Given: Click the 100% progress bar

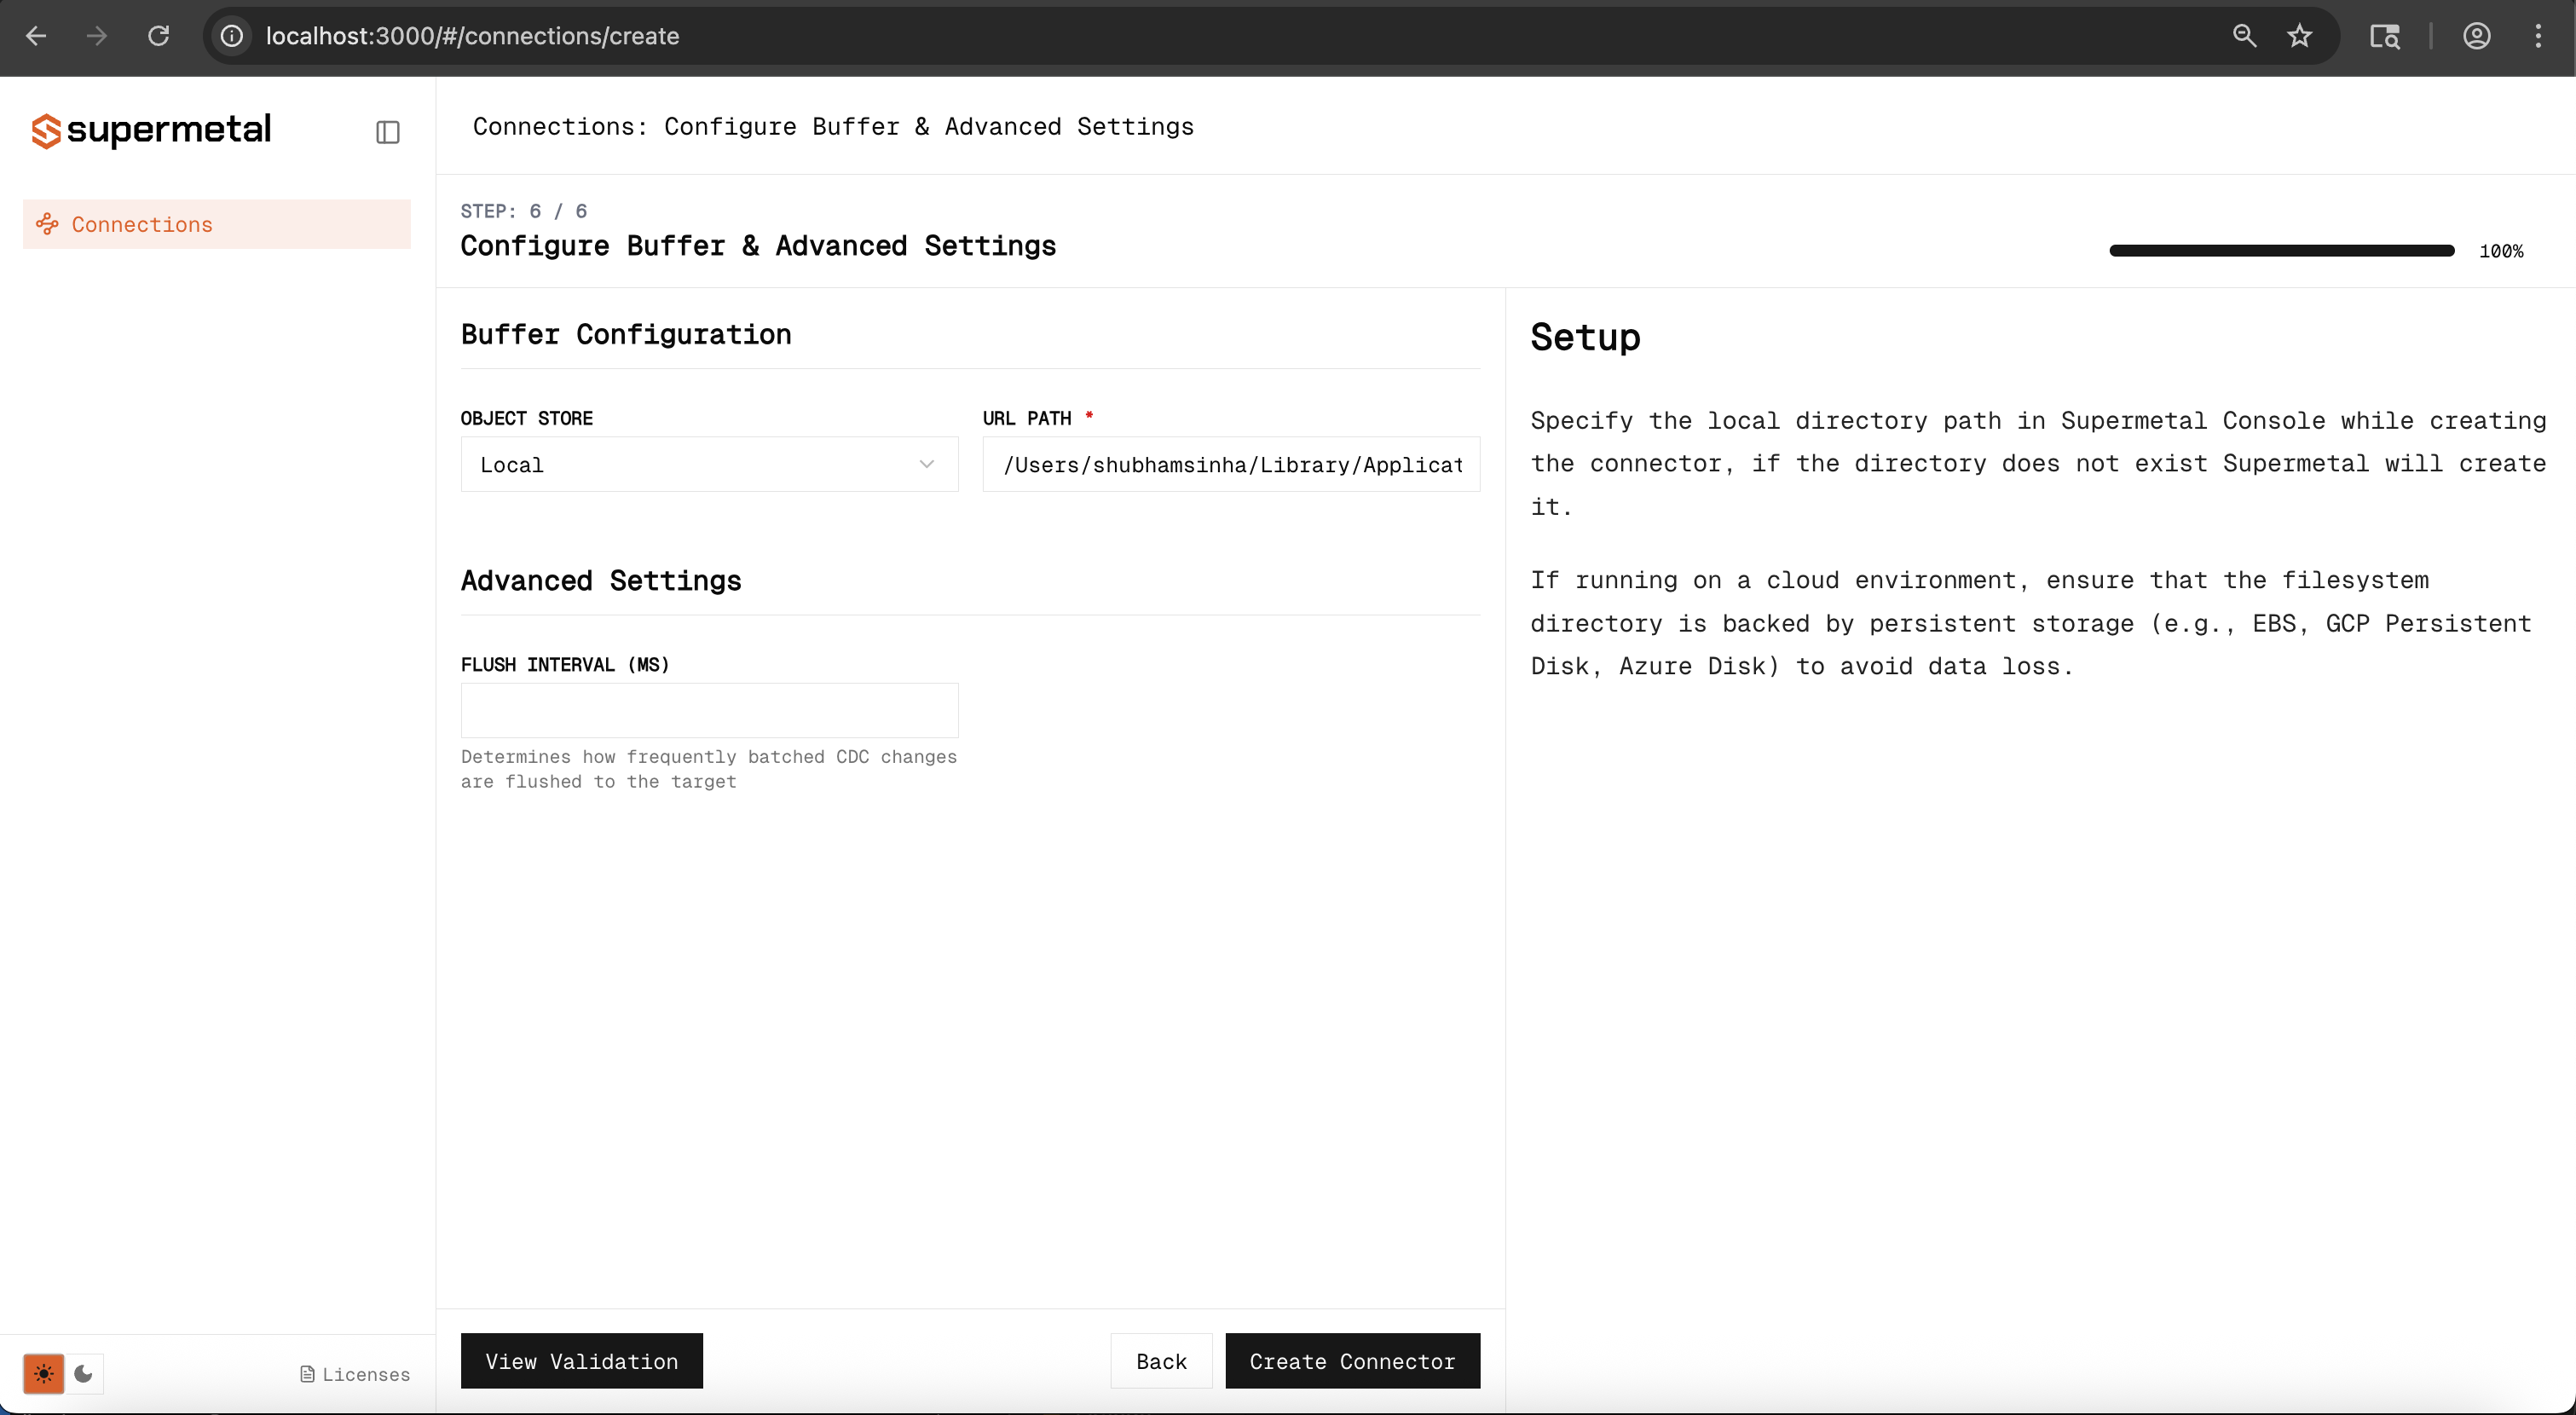Looking at the screenshot, I should pos(2280,250).
